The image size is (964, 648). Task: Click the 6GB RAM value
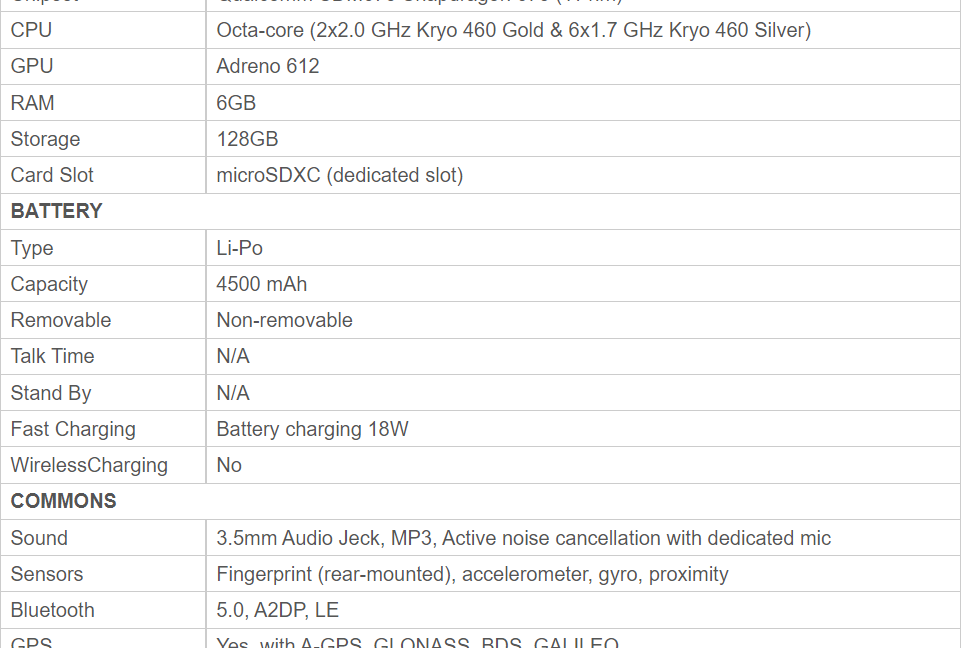[235, 103]
